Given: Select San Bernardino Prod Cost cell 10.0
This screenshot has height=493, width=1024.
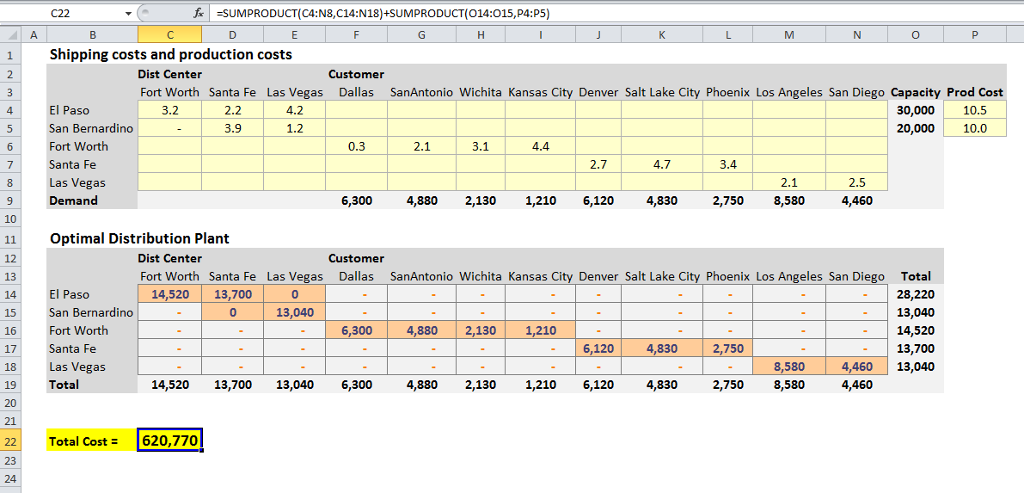Looking at the screenshot, I should [974, 129].
